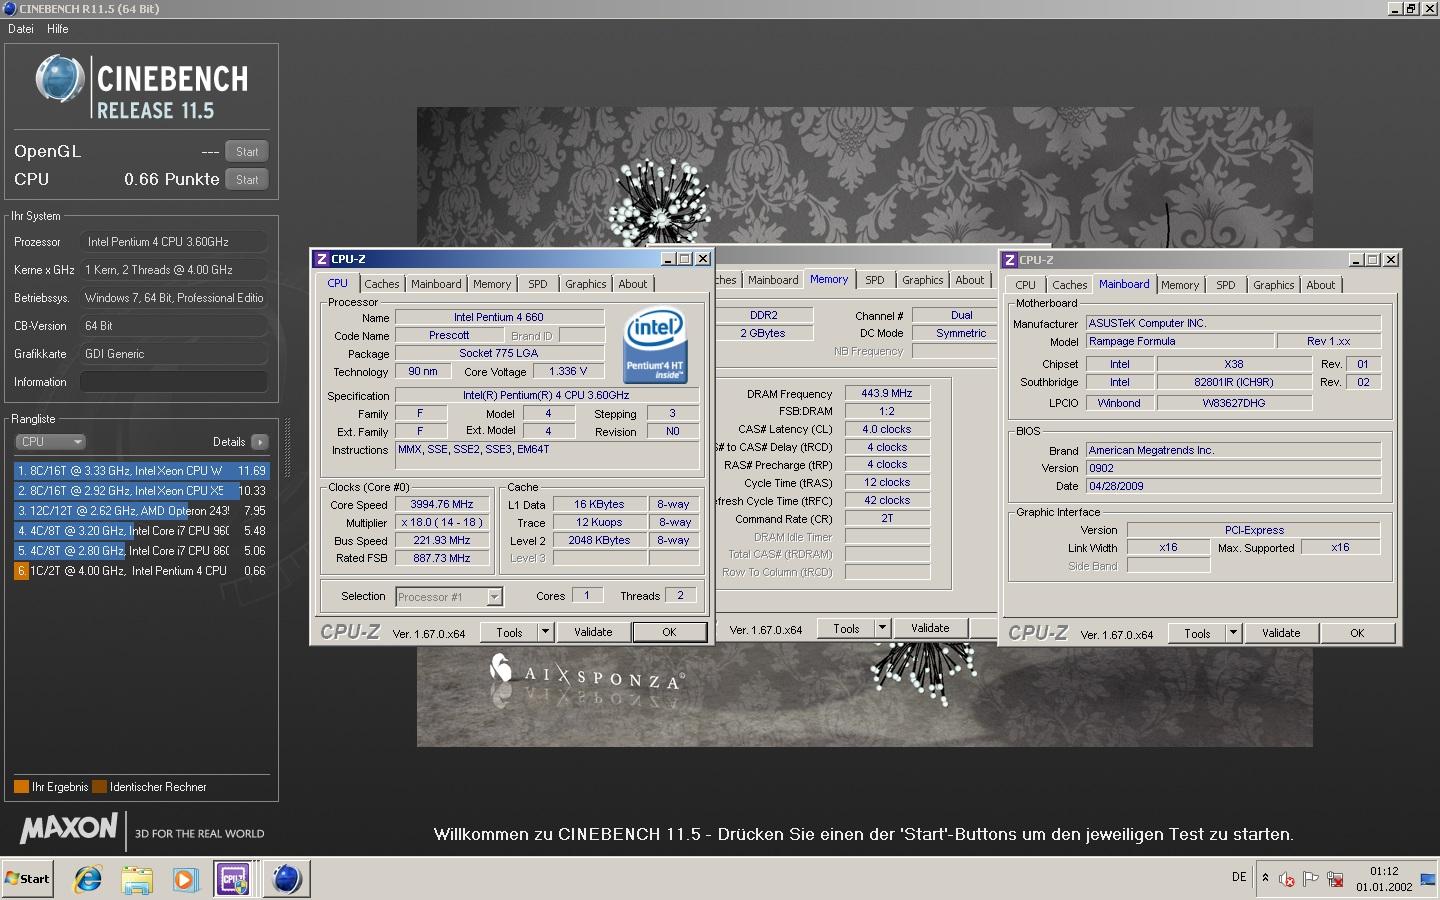The height and width of the screenshot is (900, 1440).
Task: Click the taskbar clock showing 01:12
Action: point(1384,879)
